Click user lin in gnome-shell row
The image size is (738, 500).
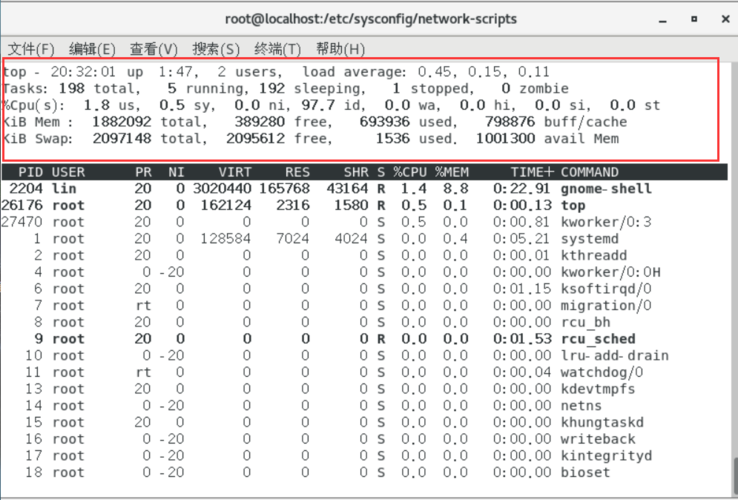64,189
